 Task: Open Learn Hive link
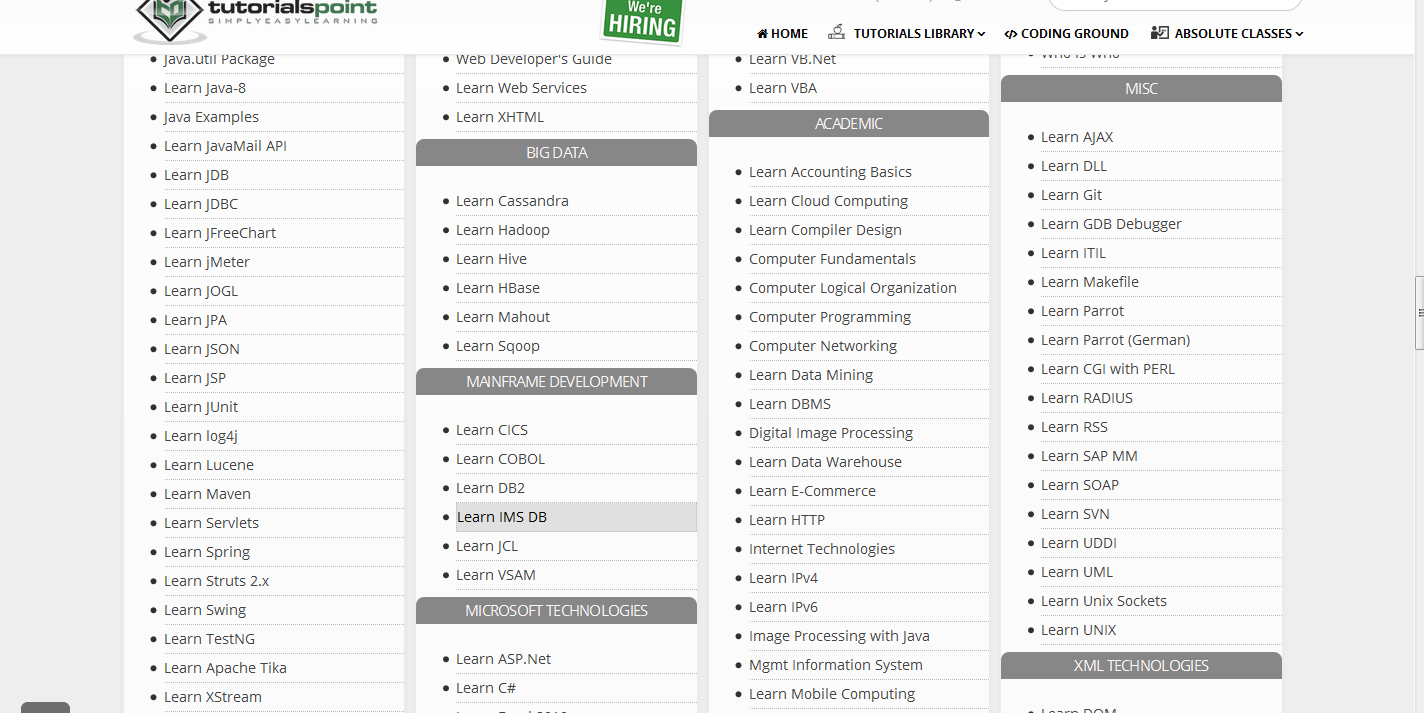click(491, 259)
